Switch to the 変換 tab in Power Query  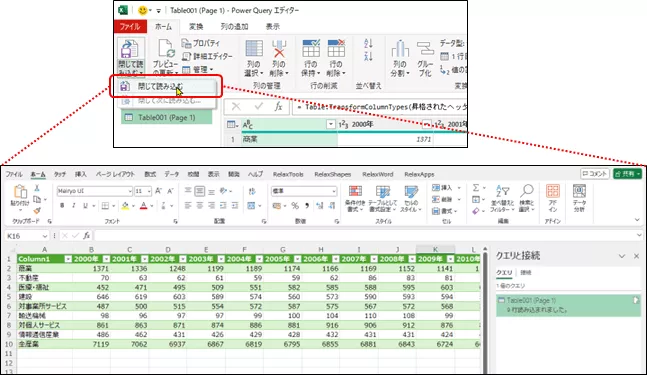coord(196,26)
